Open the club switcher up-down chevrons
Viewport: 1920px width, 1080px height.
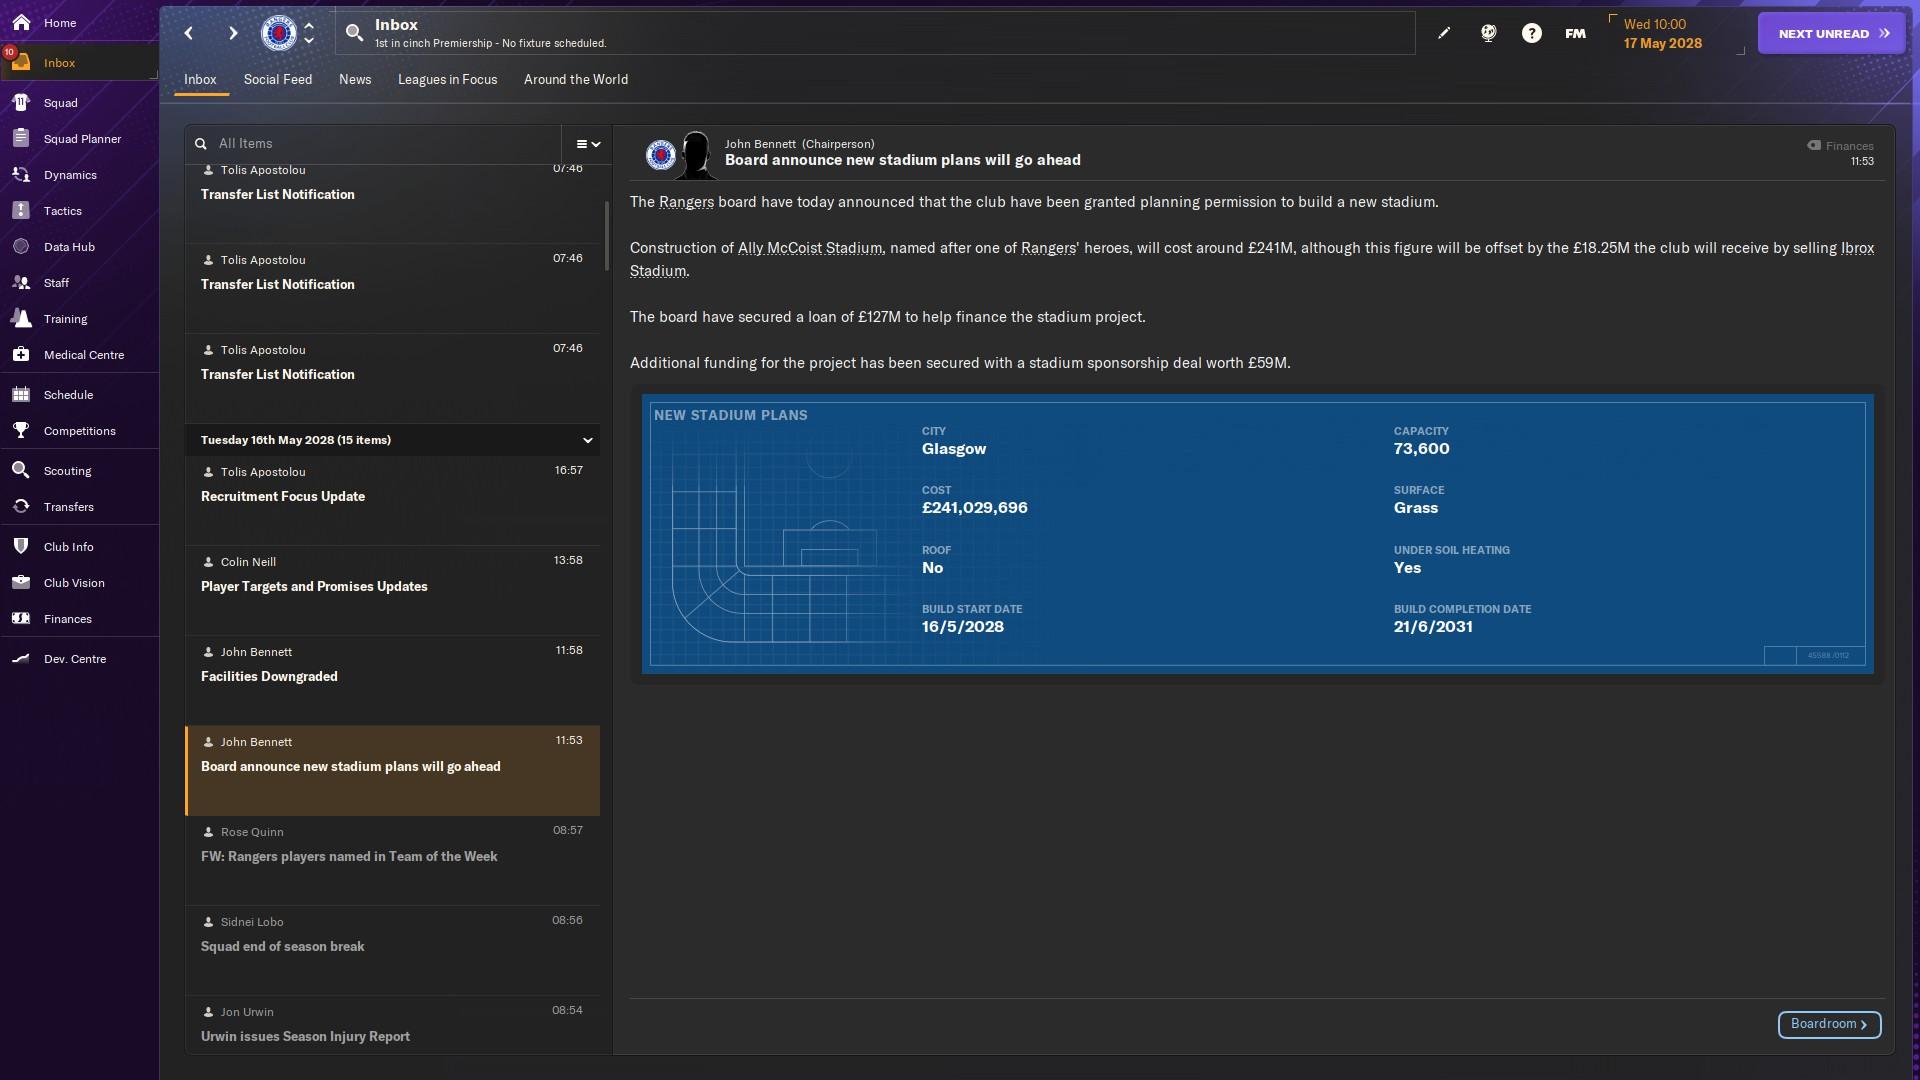click(309, 33)
